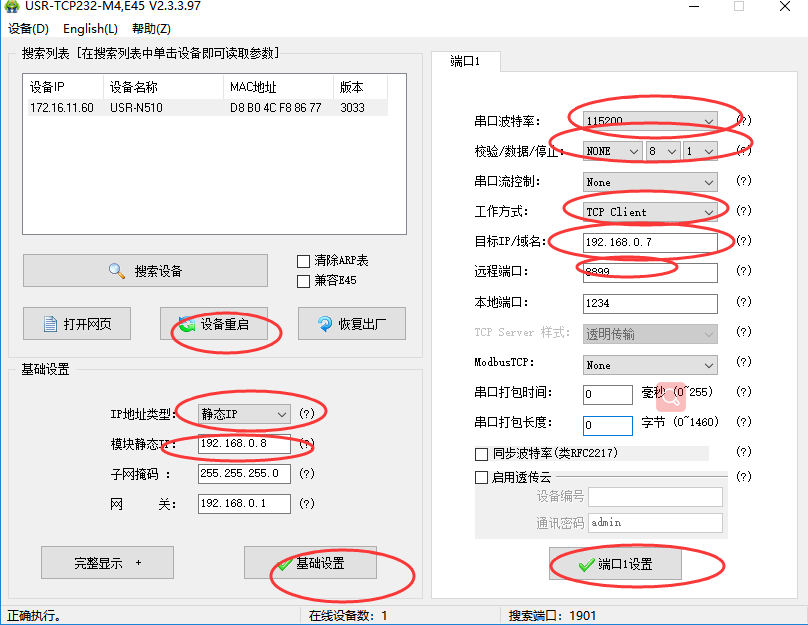
Task: Click the open webpage document icon
Action: click(x=49, y=324)
